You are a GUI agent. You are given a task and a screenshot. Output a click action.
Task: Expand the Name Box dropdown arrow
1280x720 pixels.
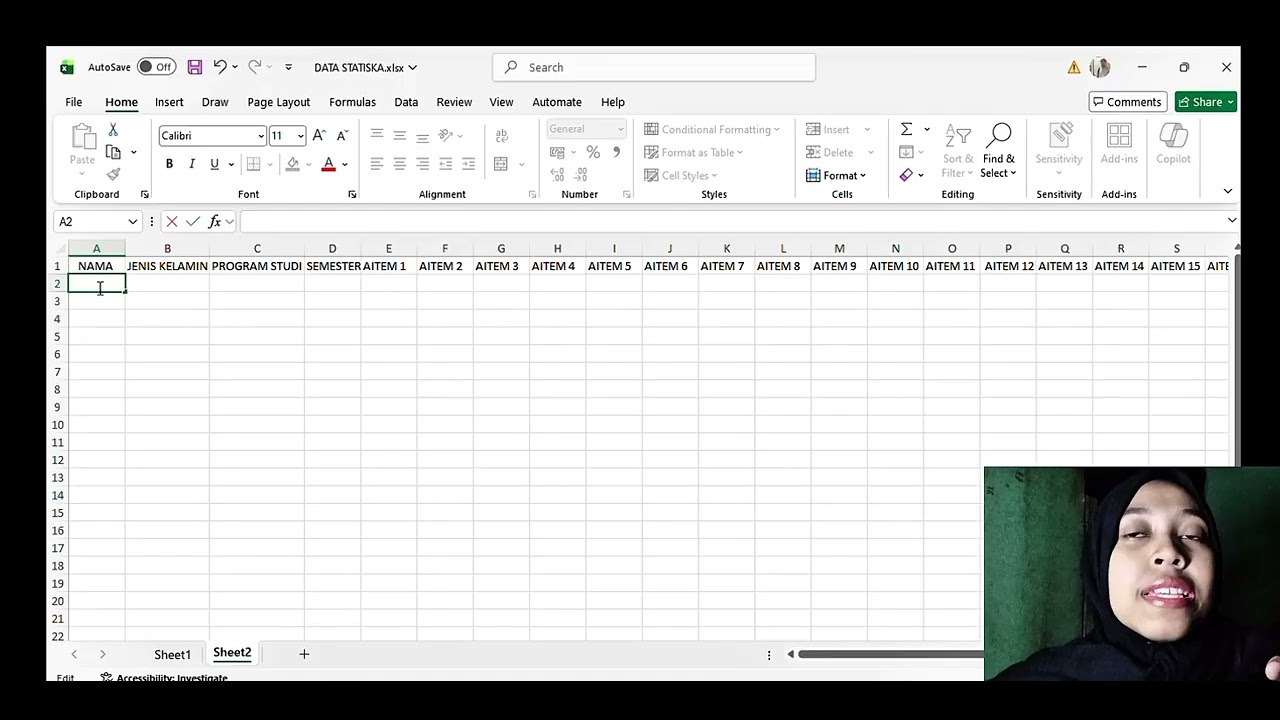(132, 221)
